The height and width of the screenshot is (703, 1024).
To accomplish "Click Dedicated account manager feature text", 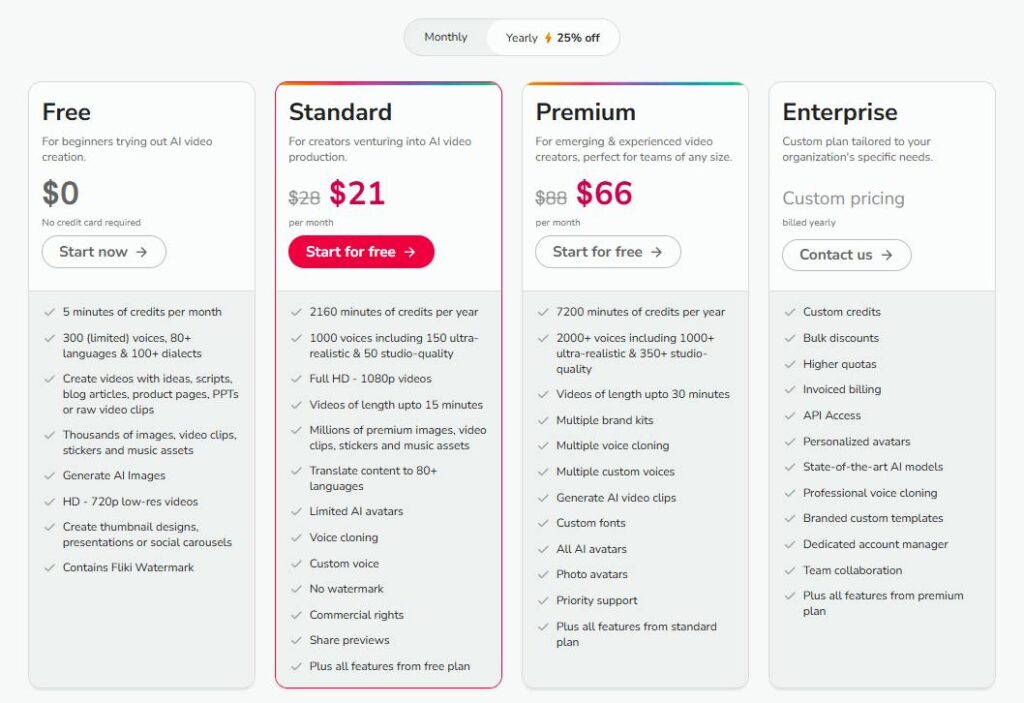I will click(x=875, y=544).
